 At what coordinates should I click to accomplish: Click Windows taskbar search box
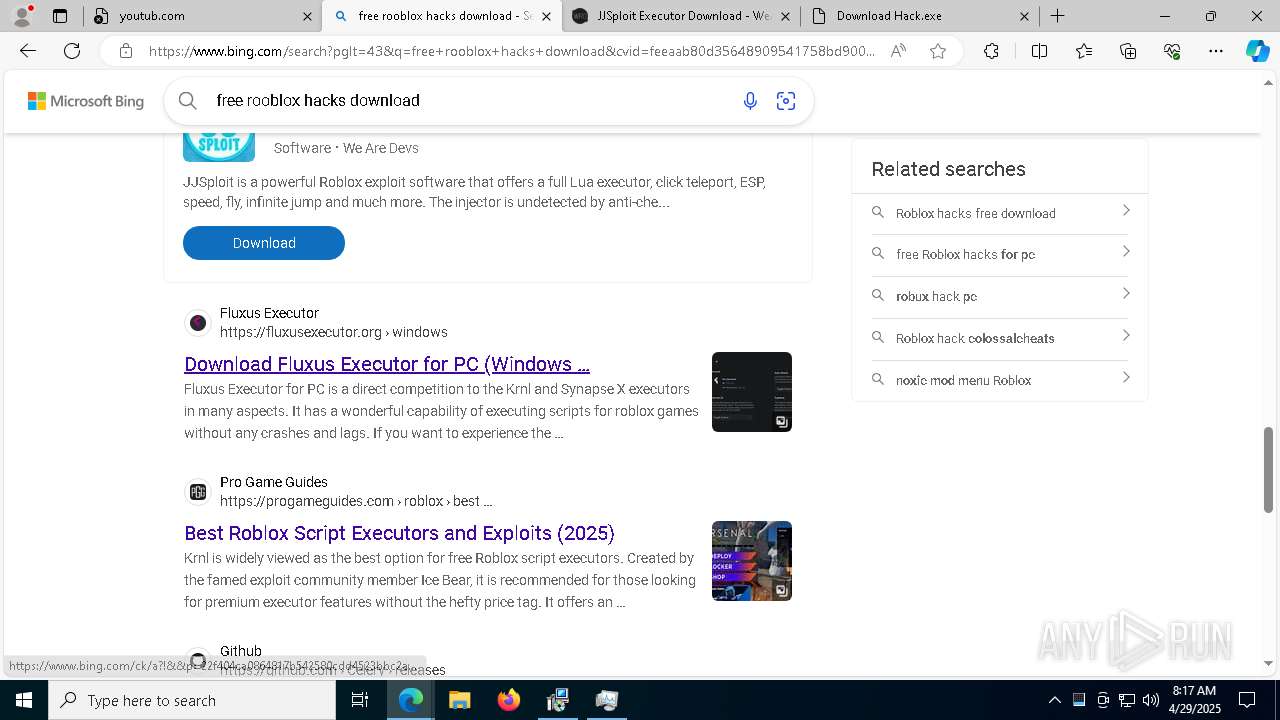point(192,700)
